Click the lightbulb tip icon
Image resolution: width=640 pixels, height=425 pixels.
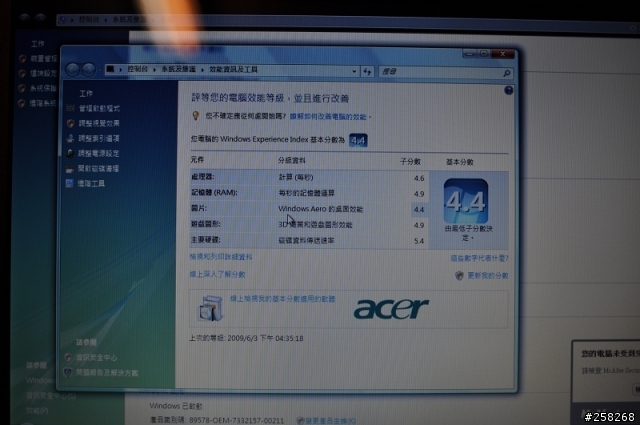[196, 116]
